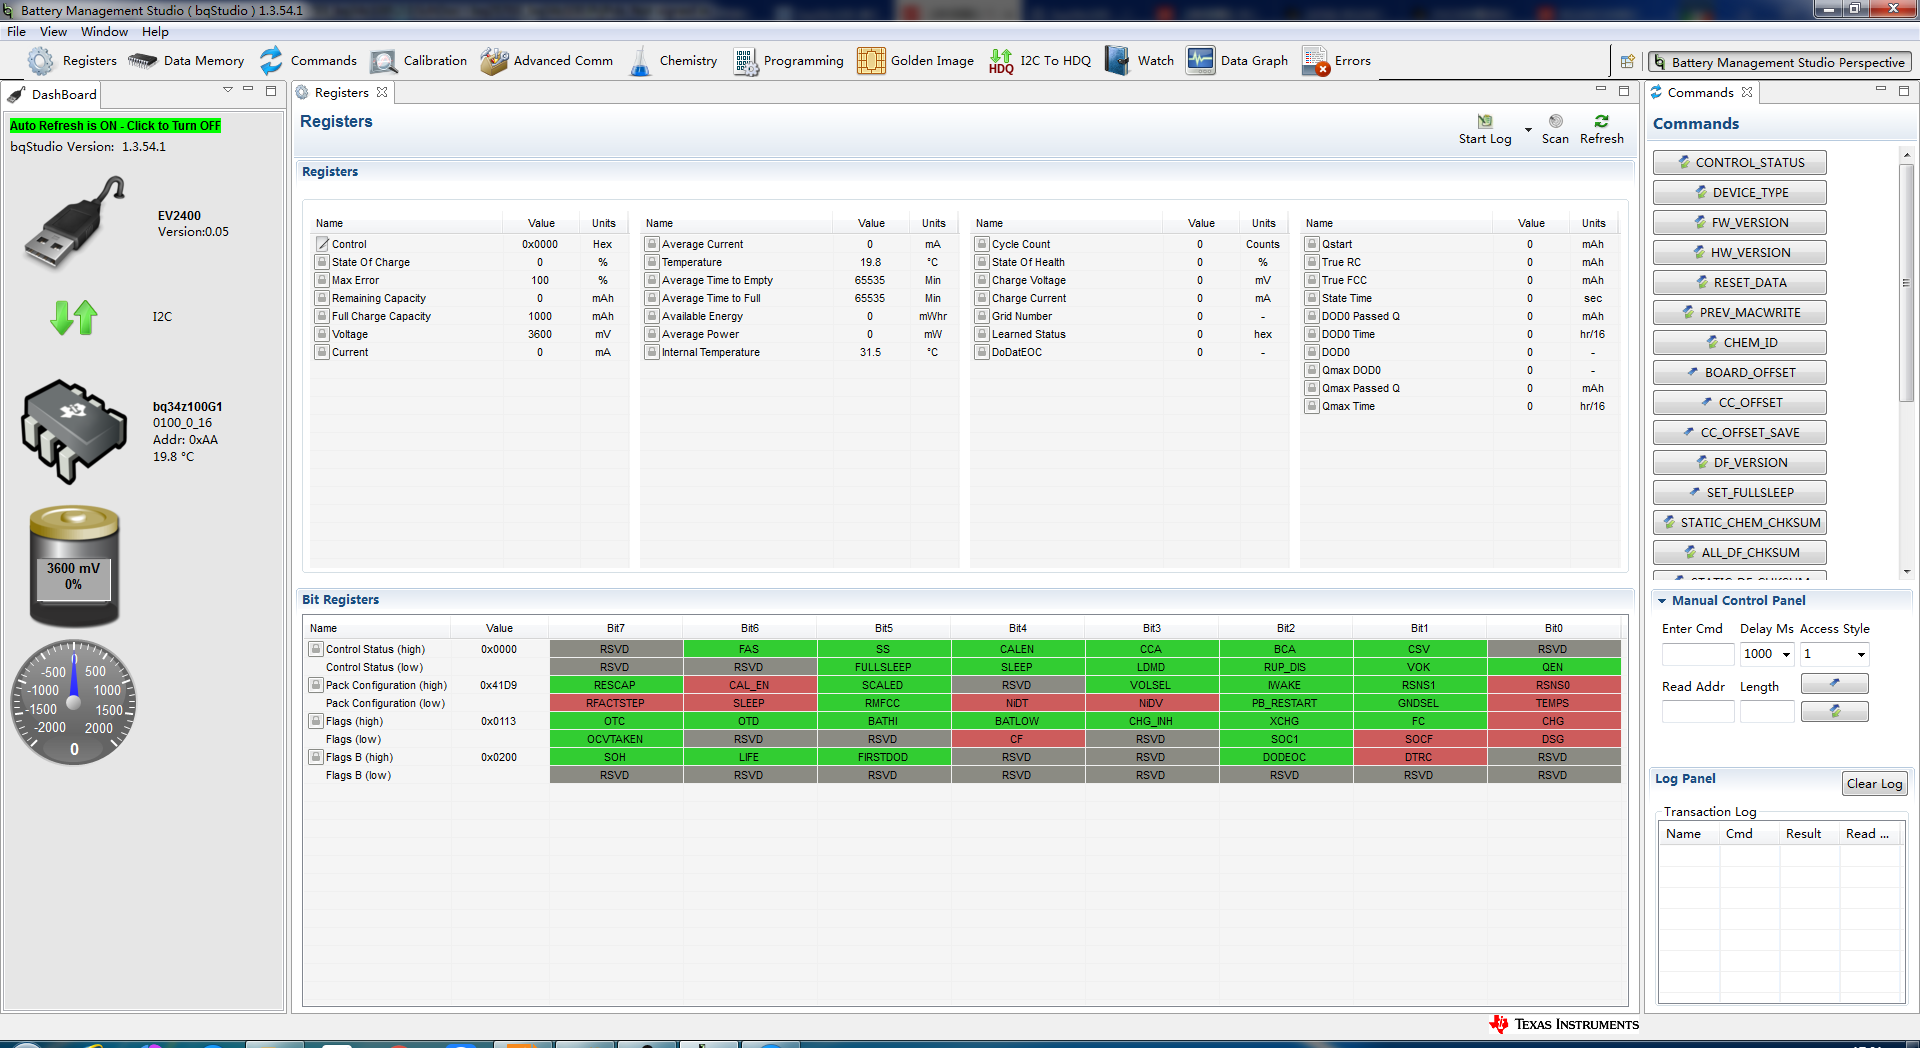The height and width of the screenshot is (1048, 1920).
Task: Open Golden Image tool
Action: [x=915, y=61]
